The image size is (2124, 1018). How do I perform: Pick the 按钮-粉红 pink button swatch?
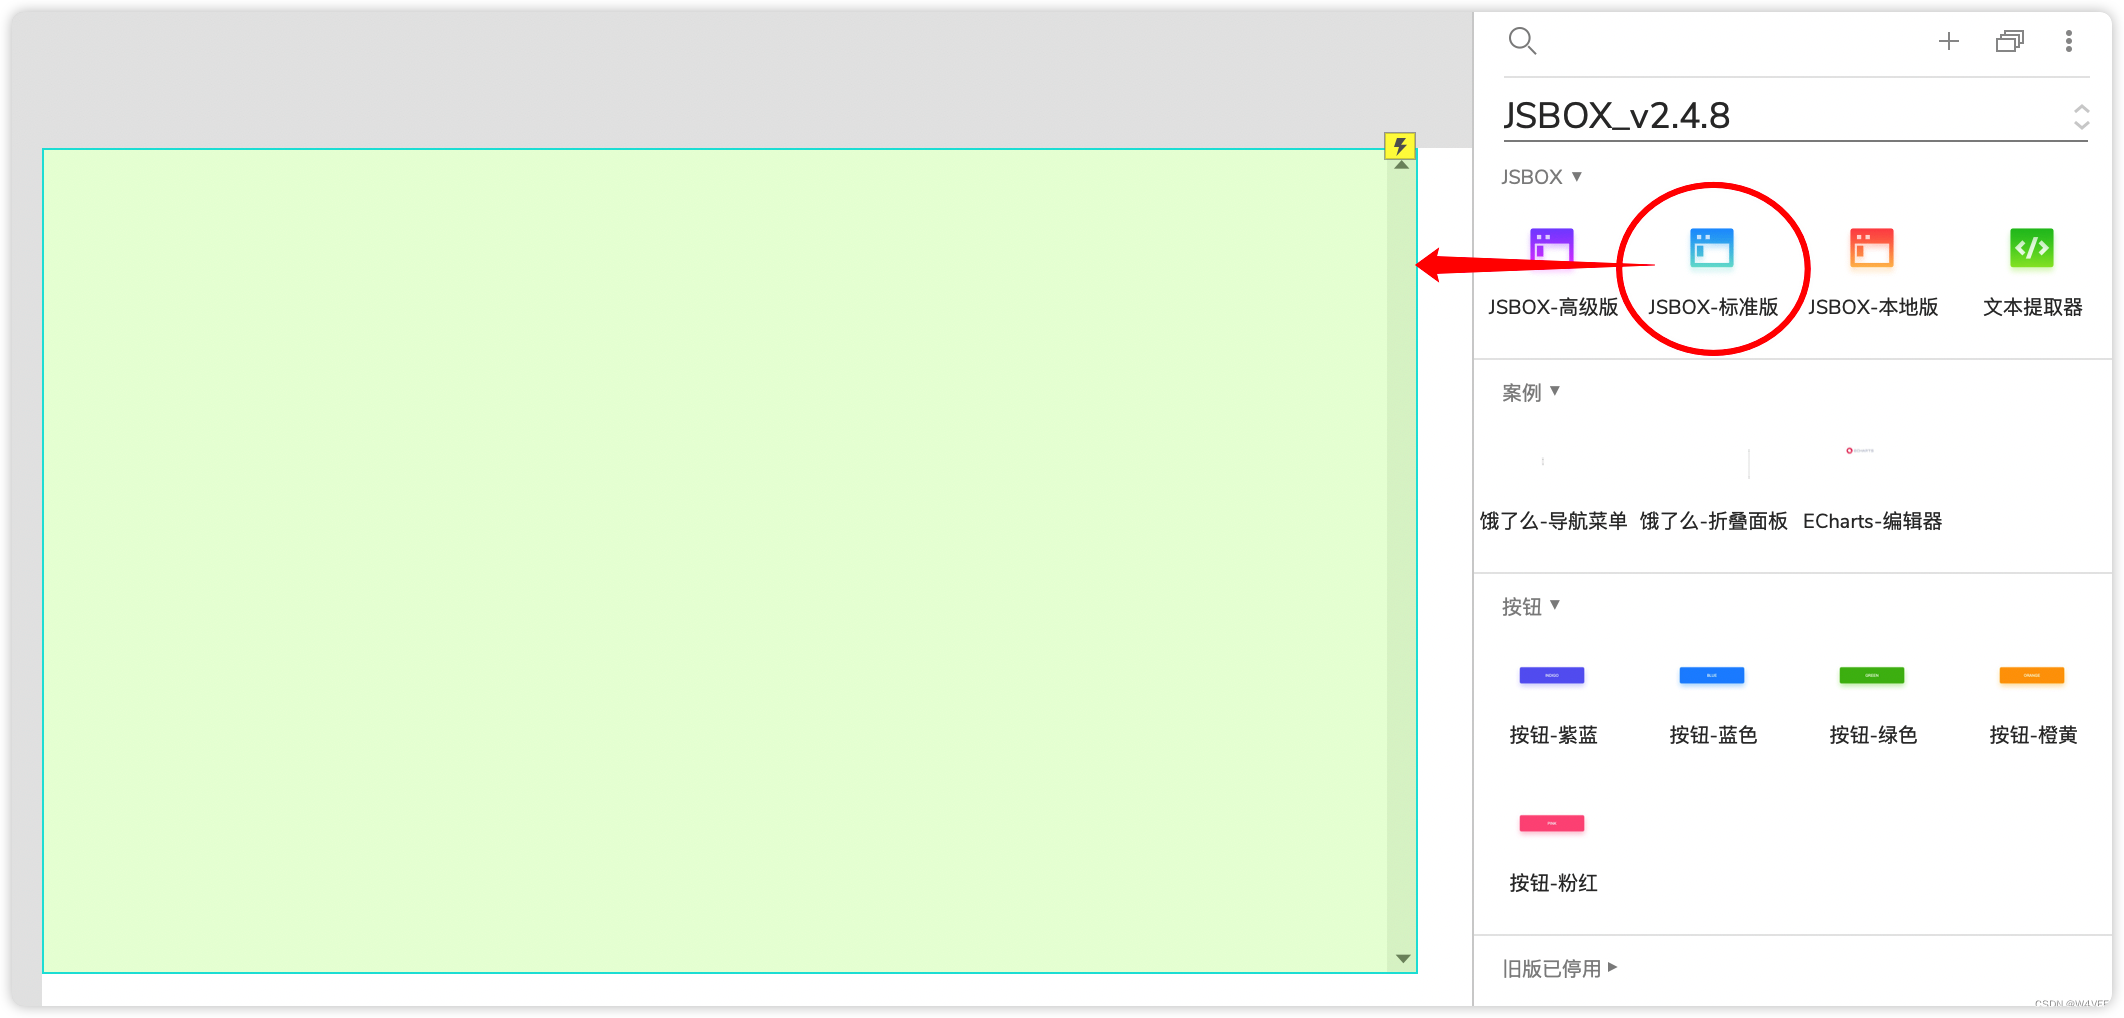coord(1551,823)
